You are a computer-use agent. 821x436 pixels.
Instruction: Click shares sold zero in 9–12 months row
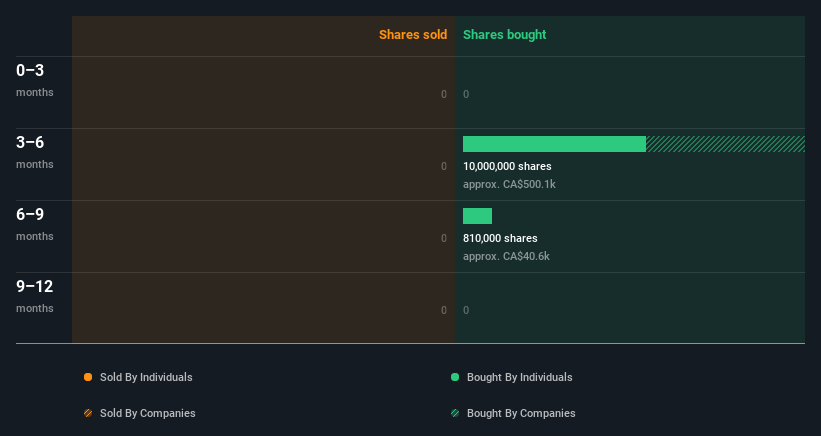tap(444, 310)
